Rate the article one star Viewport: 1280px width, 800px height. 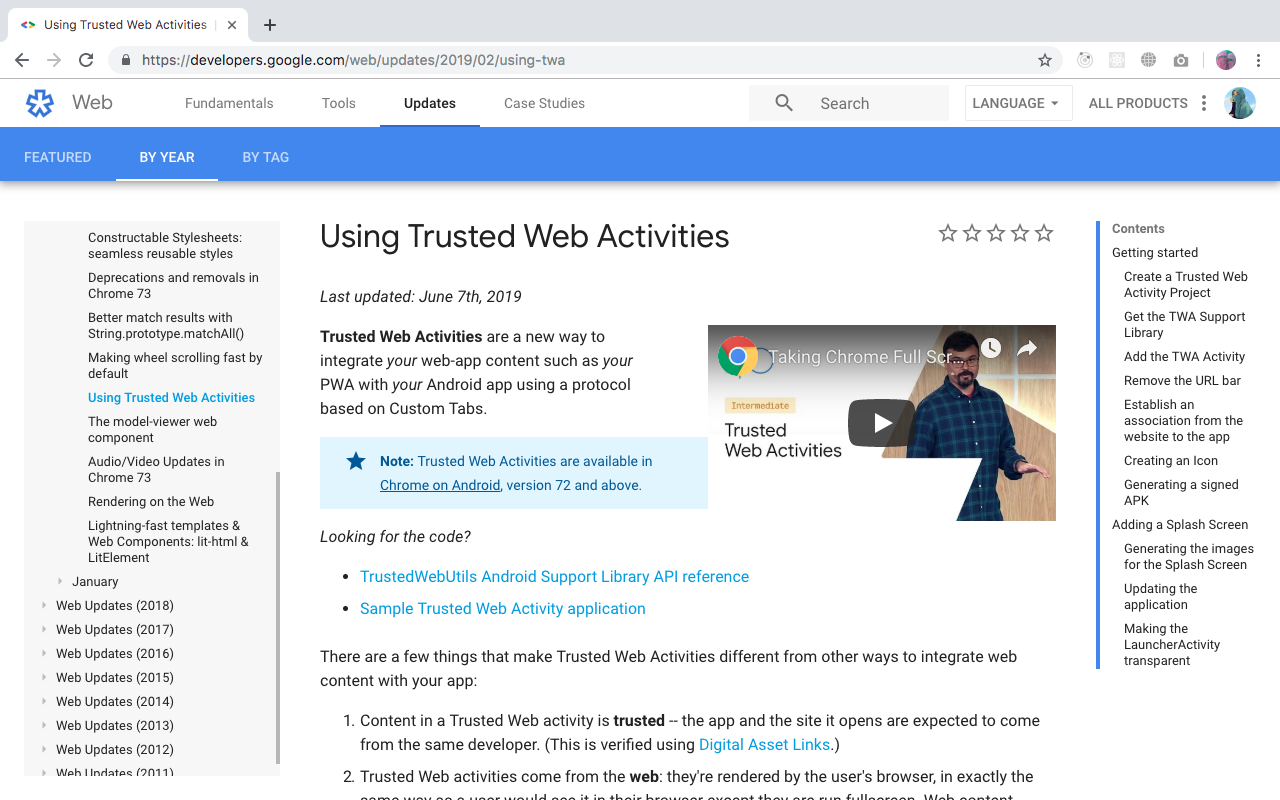pyautogui.click(x=948, y=233)
